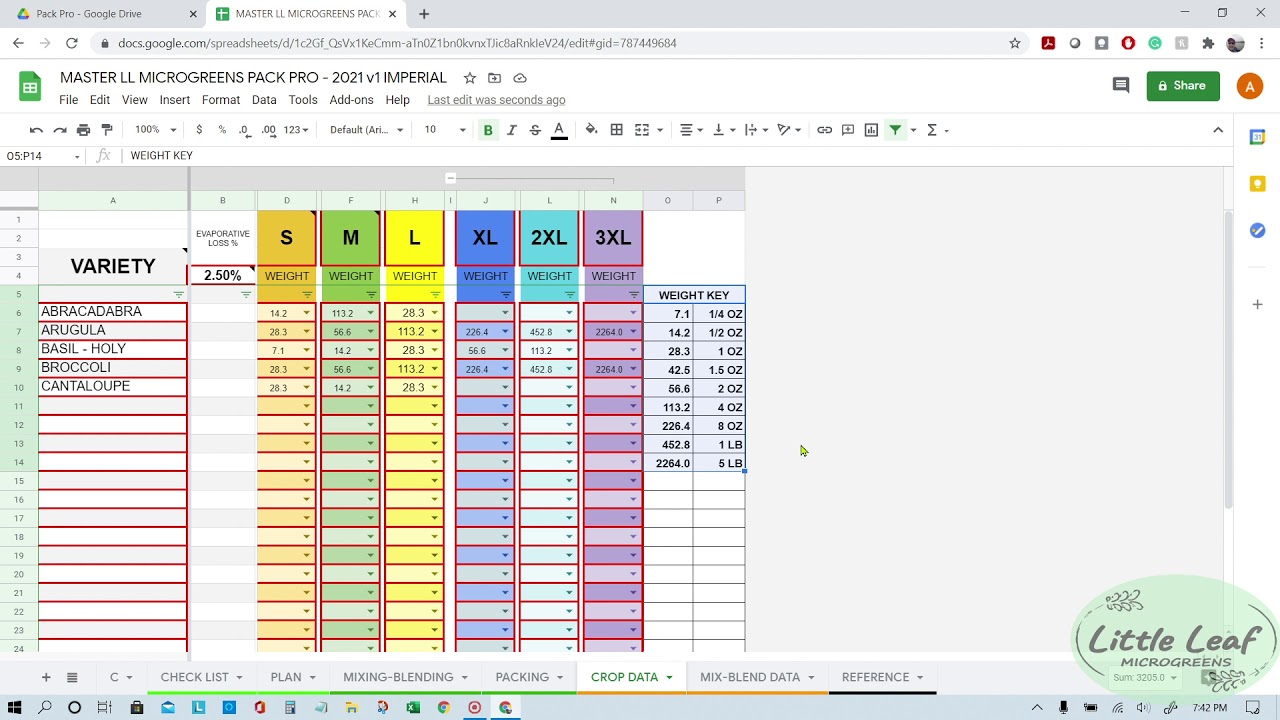Open the filter for VARIETY column
1280x720 pixels.
[179, 295]
